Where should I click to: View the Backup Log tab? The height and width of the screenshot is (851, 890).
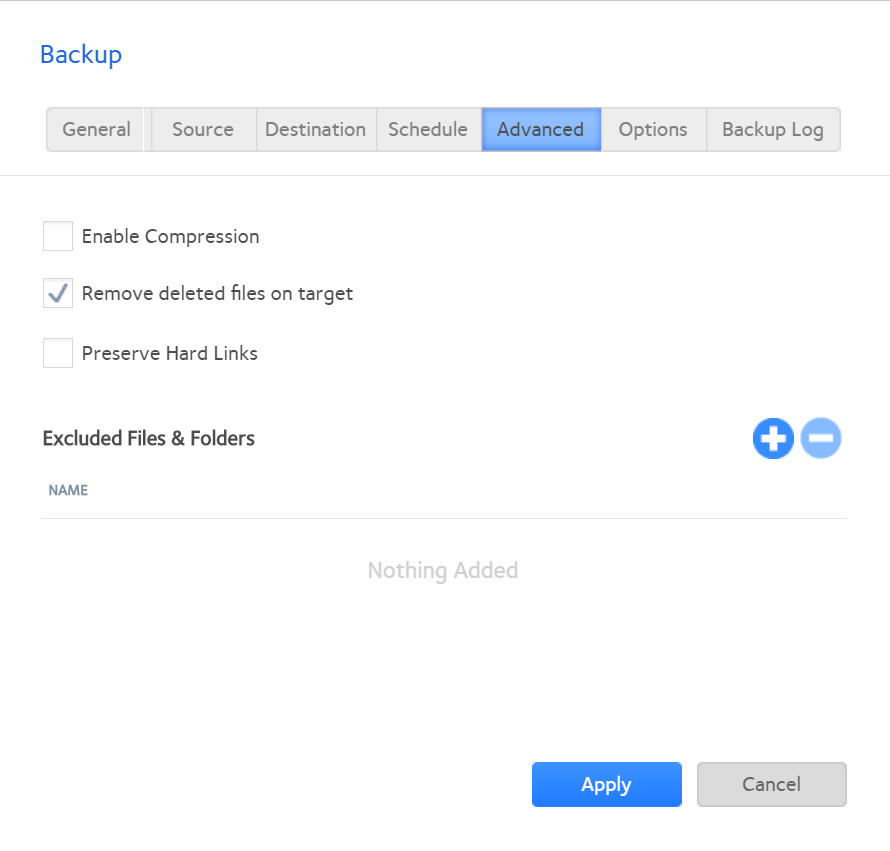point(772,130)
